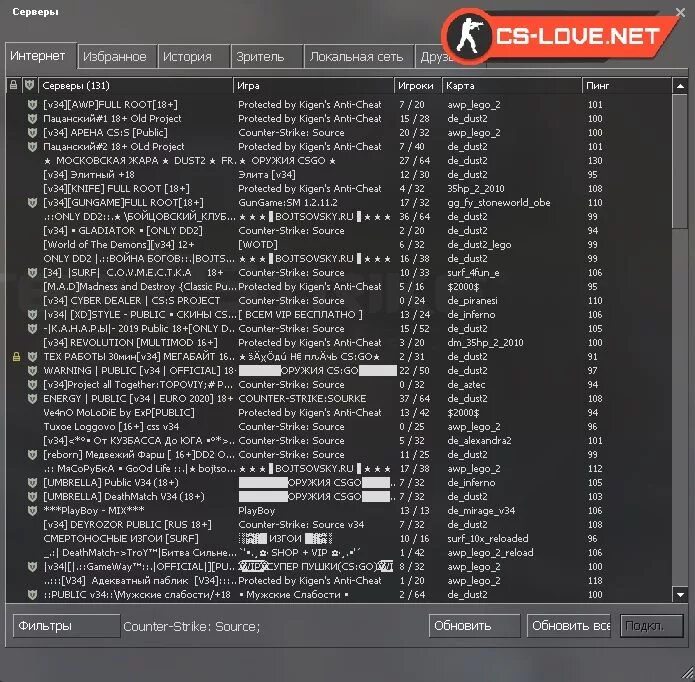Click shield icon beside [UMBRELLA] Public V34

32,483
